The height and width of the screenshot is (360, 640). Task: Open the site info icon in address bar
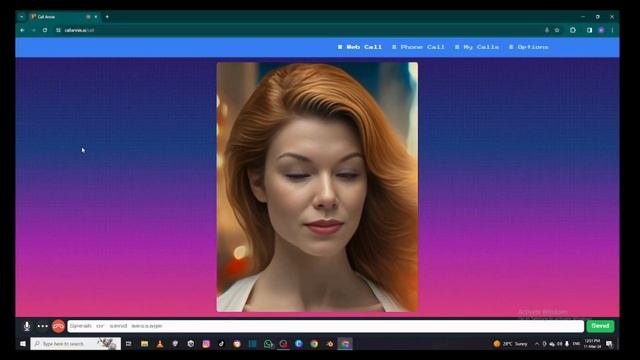tap(58, 30)
